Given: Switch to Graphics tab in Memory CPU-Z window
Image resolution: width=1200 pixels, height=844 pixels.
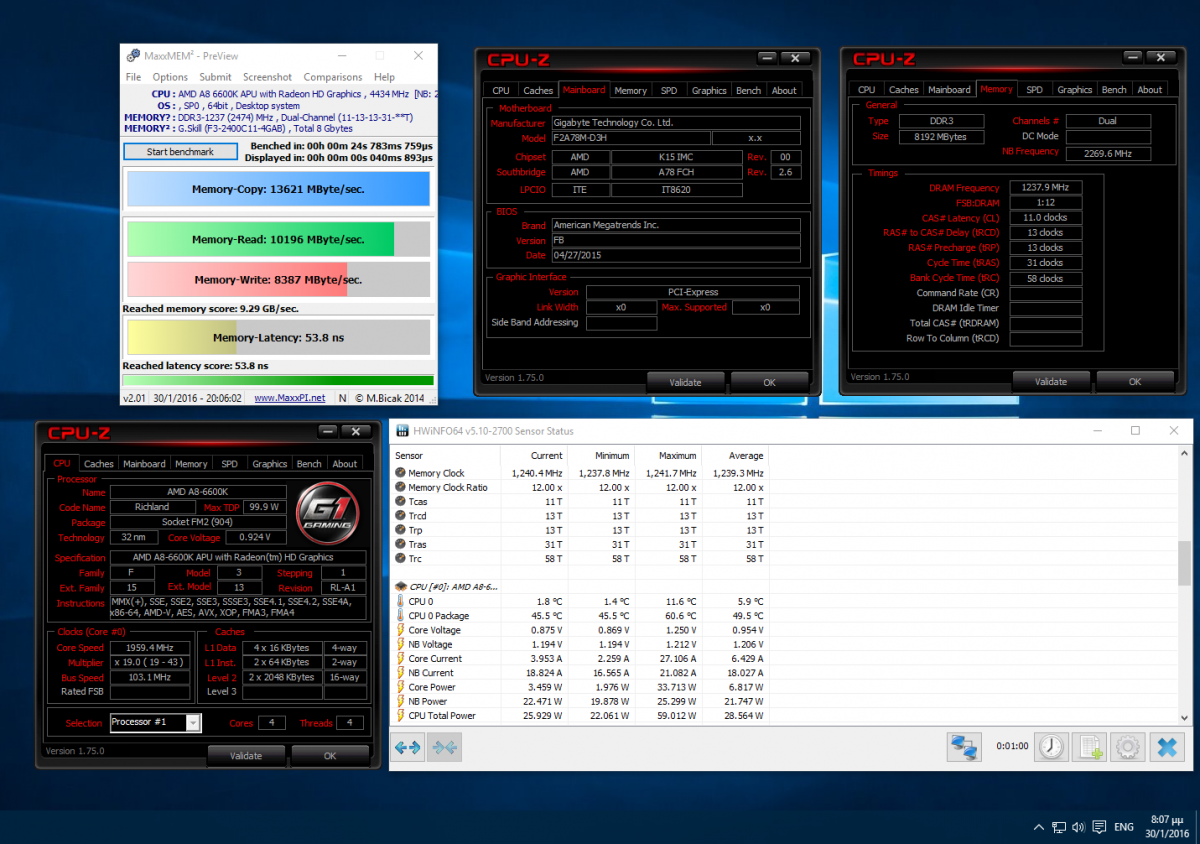Looking at the screenshot, I should 1075,90.
